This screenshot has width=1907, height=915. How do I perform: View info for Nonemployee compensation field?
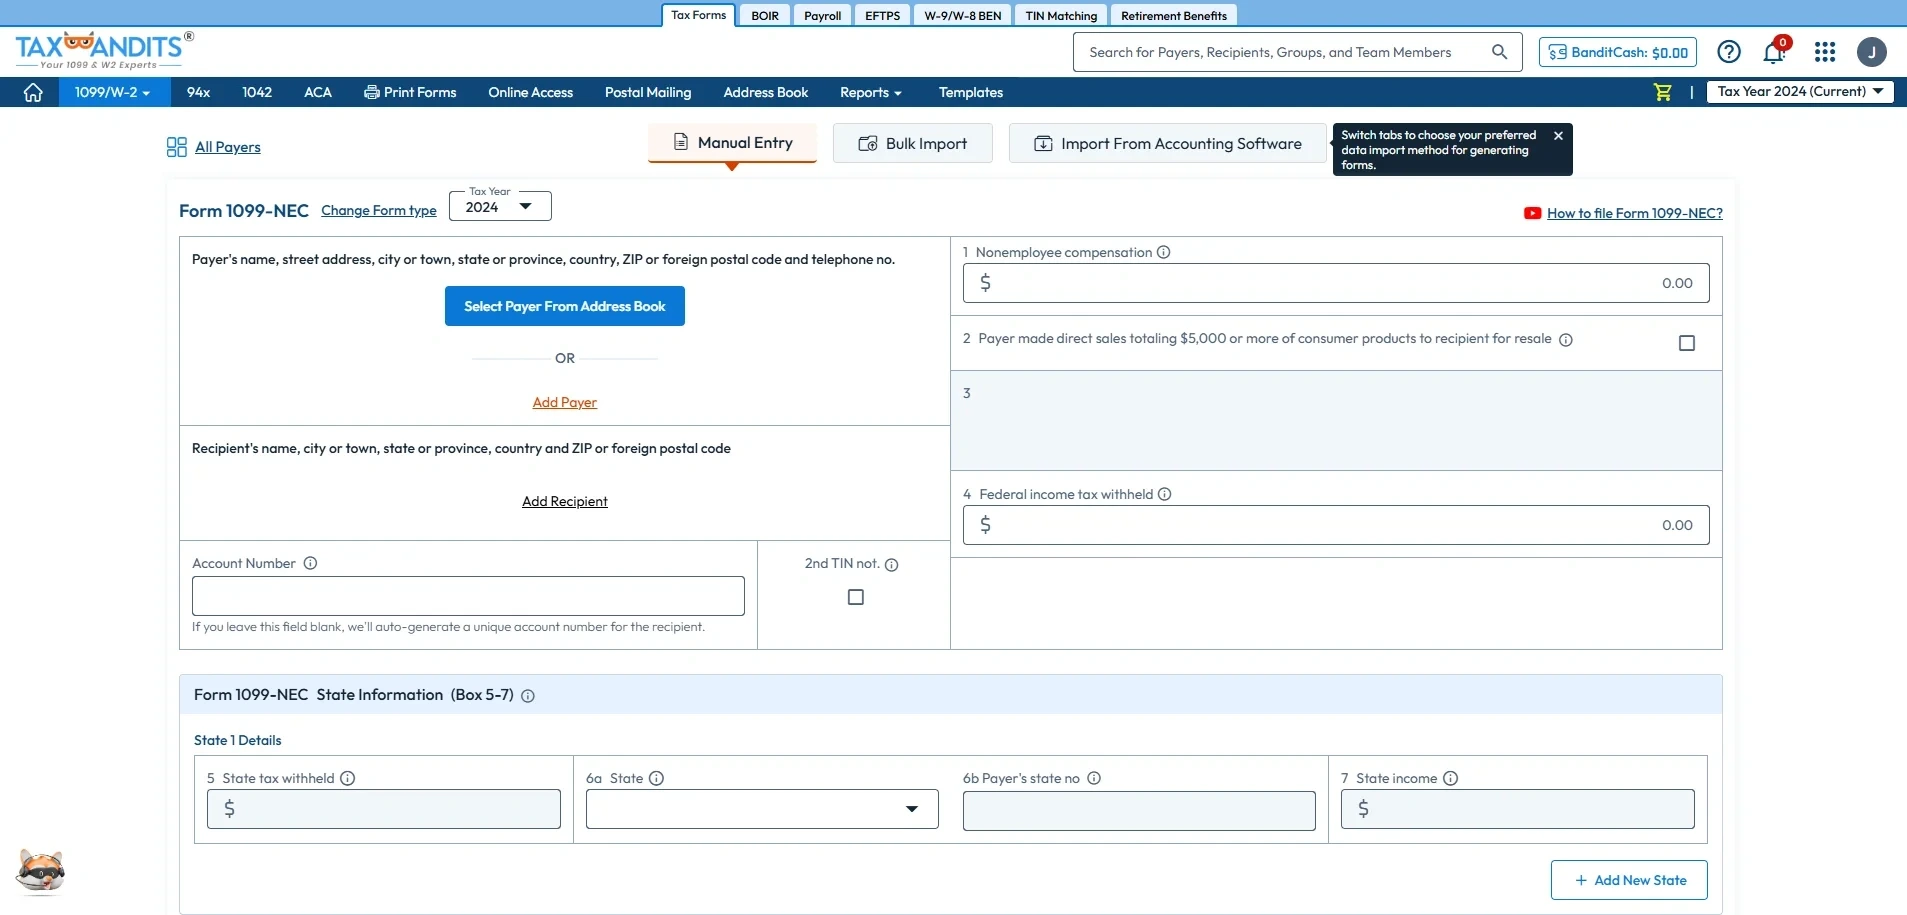1164,252
